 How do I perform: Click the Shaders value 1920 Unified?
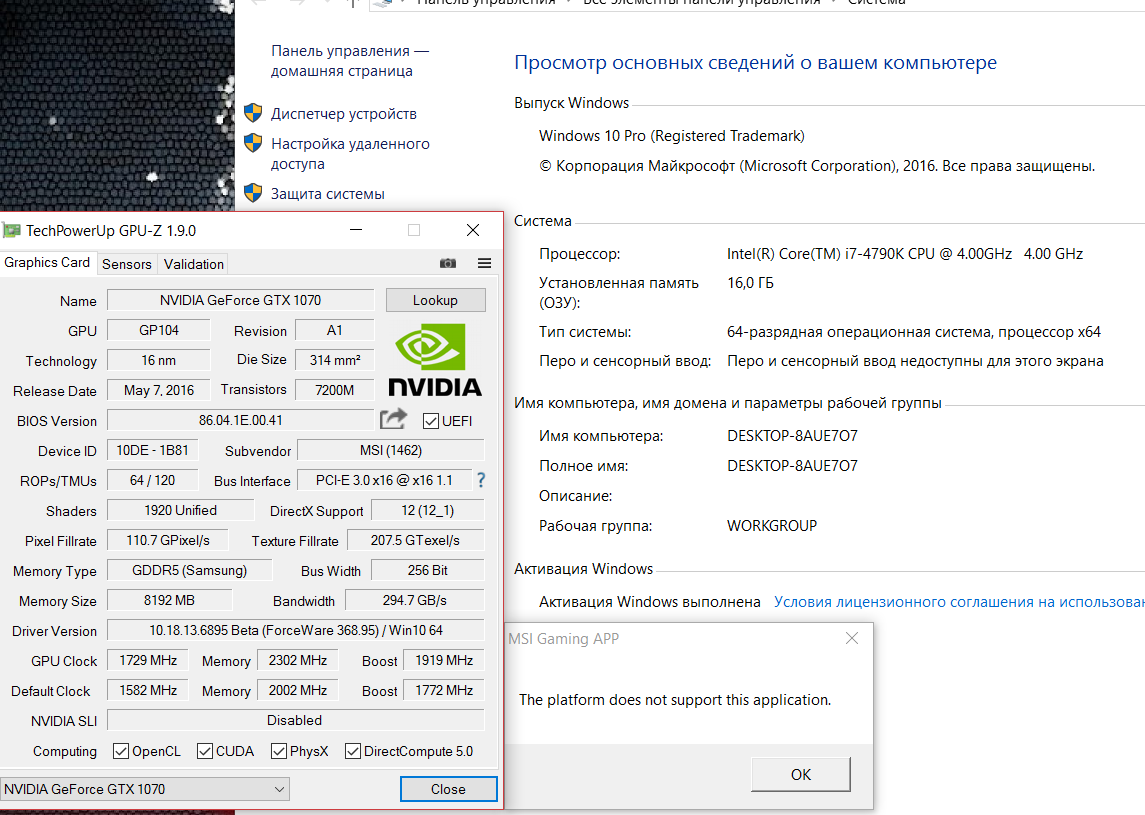(180, 510)
